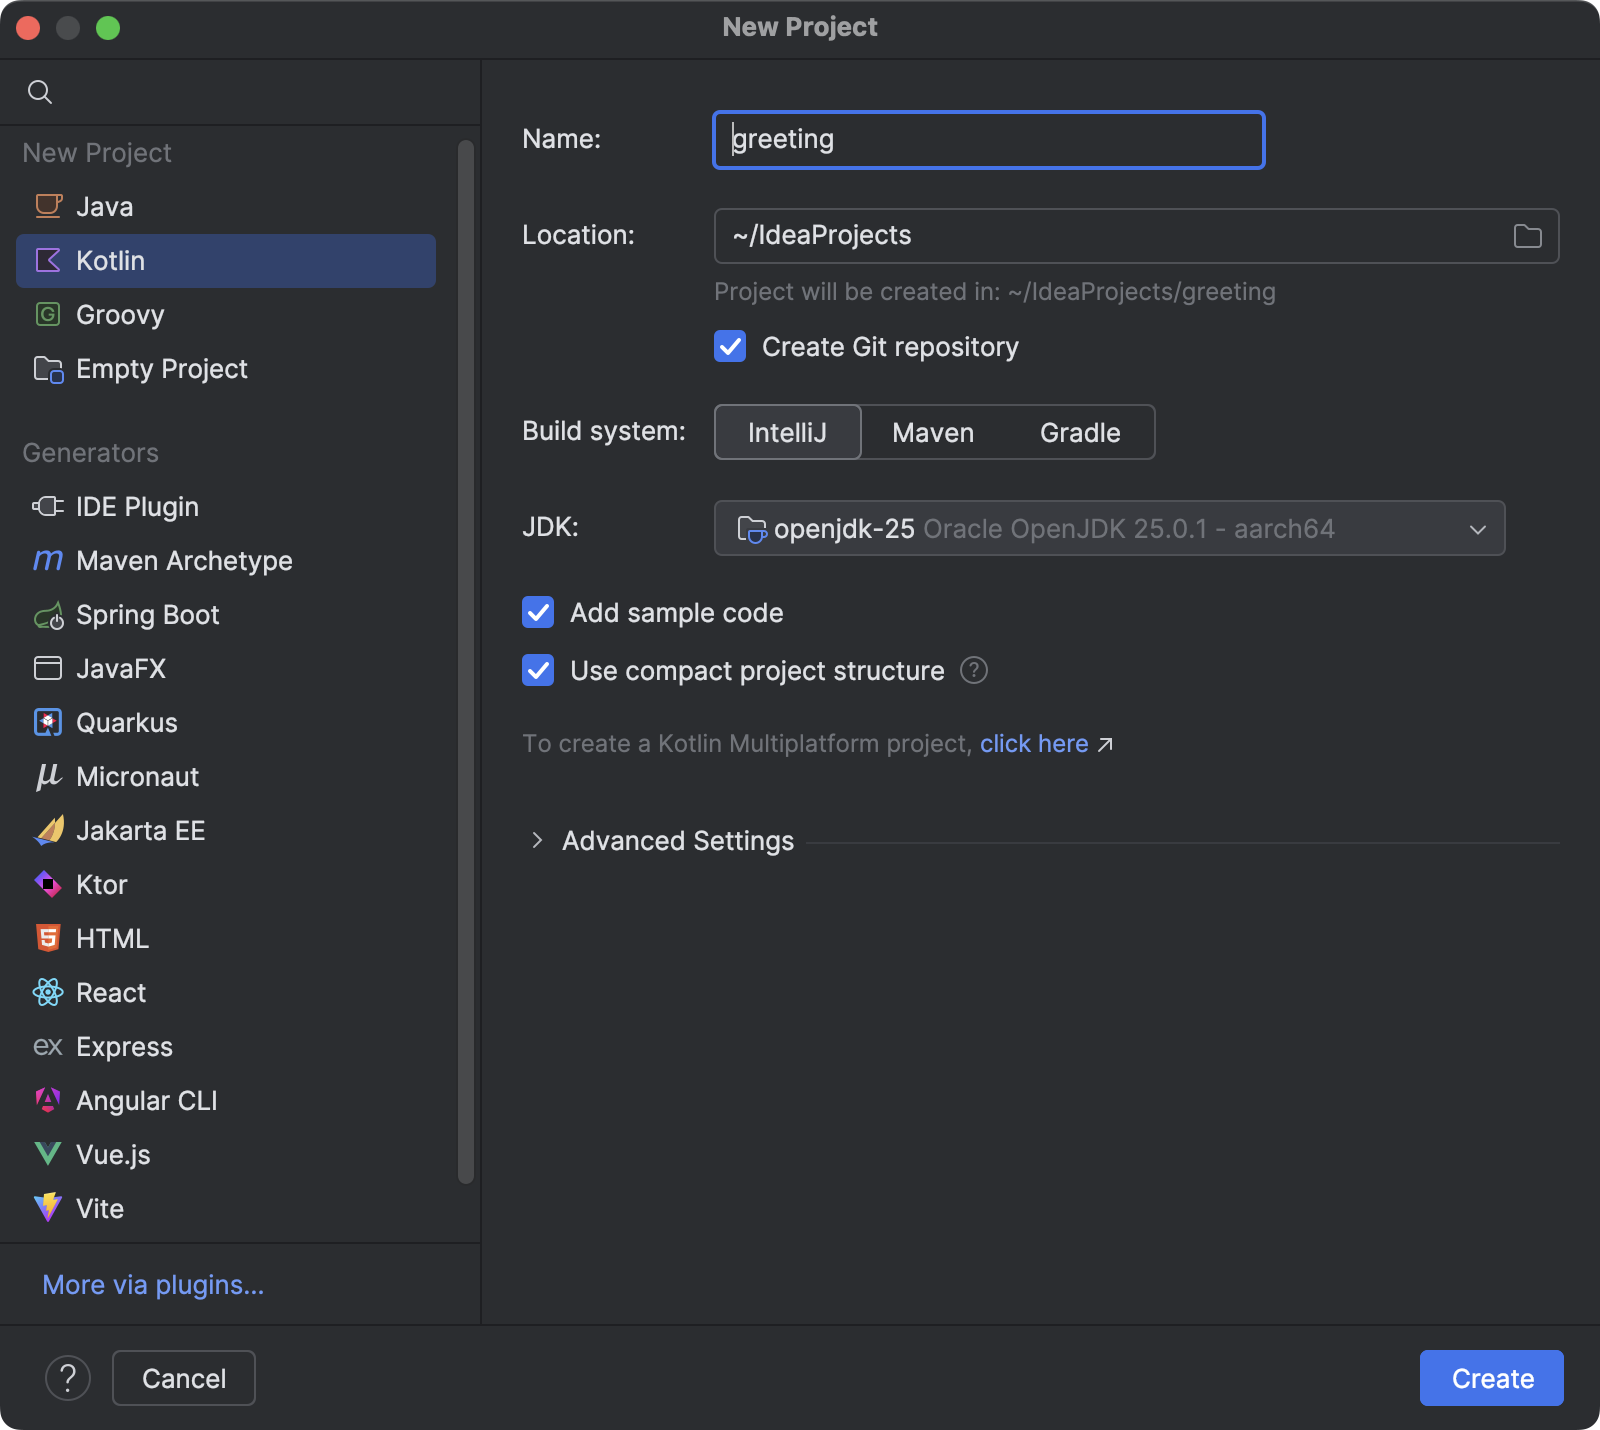Select the Spring Boot generator icon
The width and height of the screenshot is (1600, 1430).
point(48,615)
